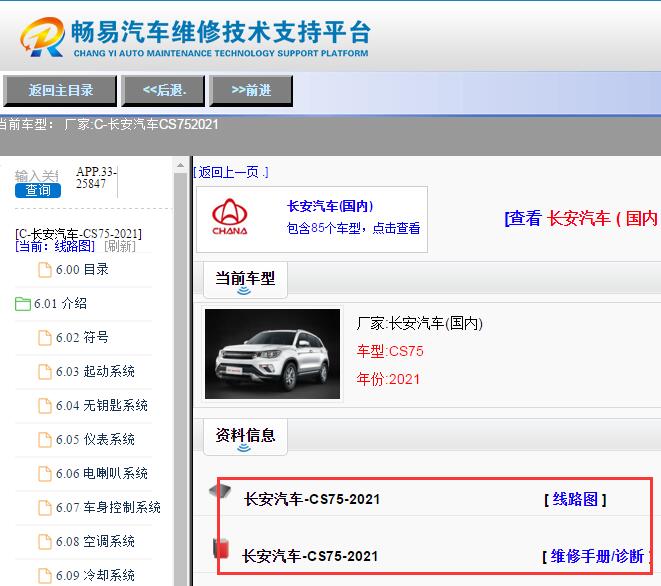Open 6.00 目录 tree item
Viewport: 661px width, 586px height.
(x=82, y=269)
